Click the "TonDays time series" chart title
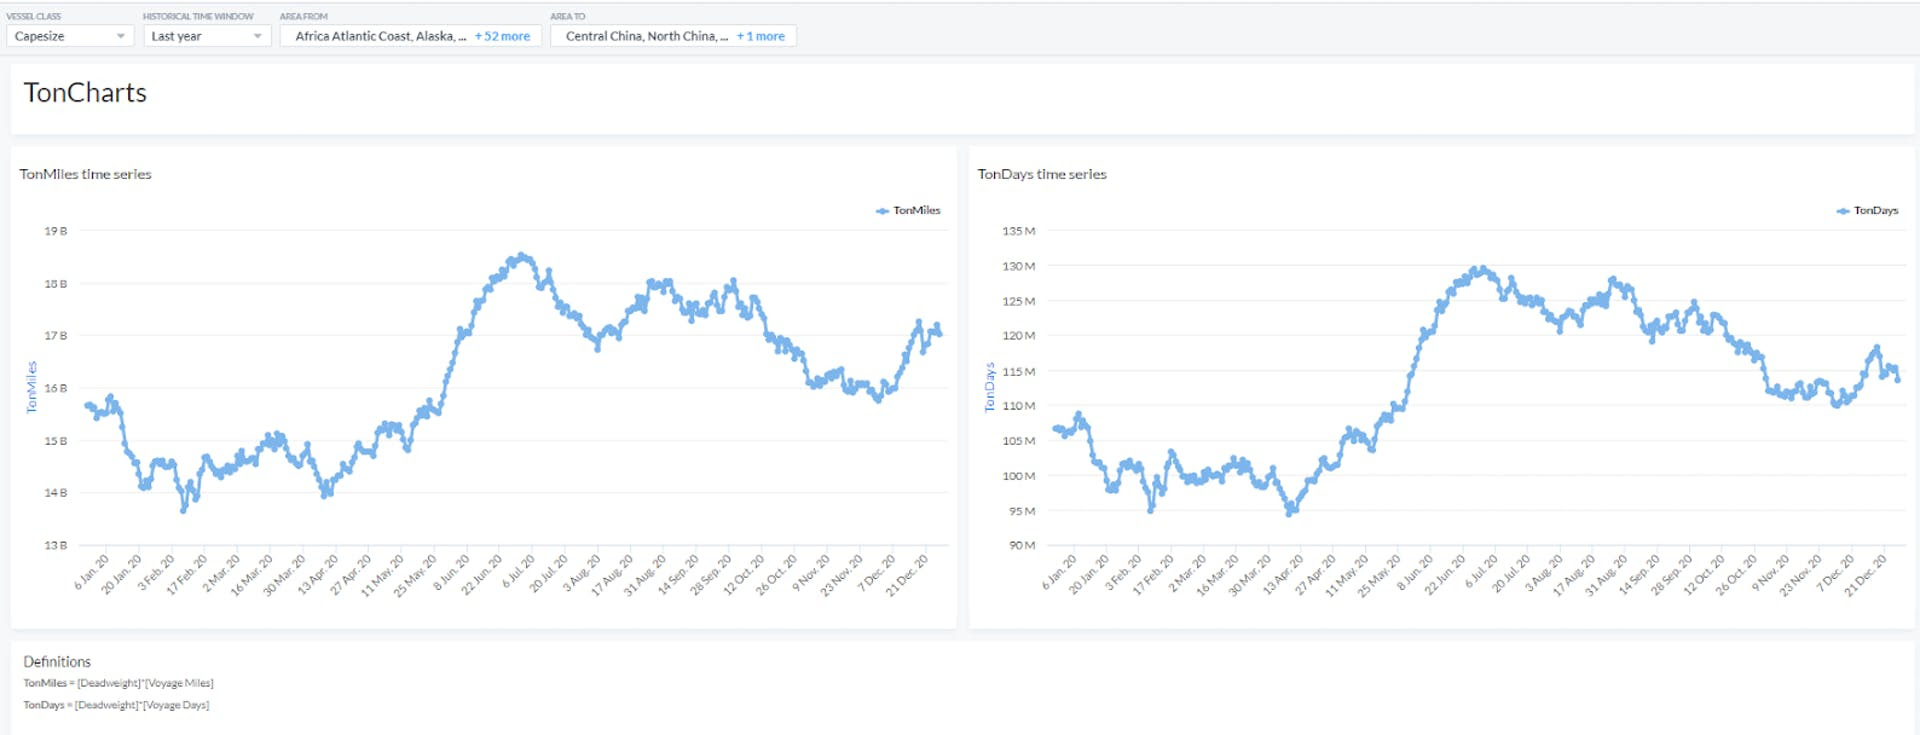 (x=1041, y=174)
